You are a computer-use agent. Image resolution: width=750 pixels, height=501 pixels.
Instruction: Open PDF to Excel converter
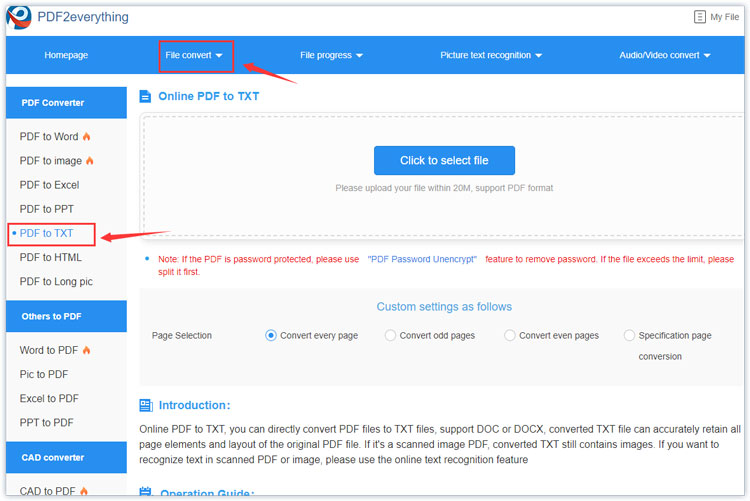(49, 185)
